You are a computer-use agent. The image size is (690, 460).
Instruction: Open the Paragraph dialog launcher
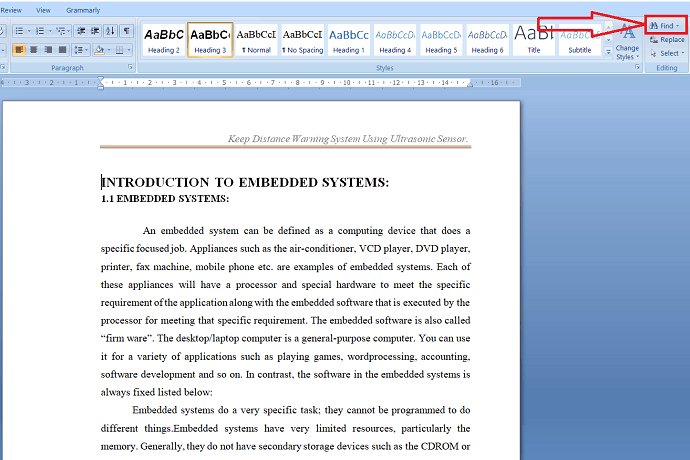[x=130, y=67]
